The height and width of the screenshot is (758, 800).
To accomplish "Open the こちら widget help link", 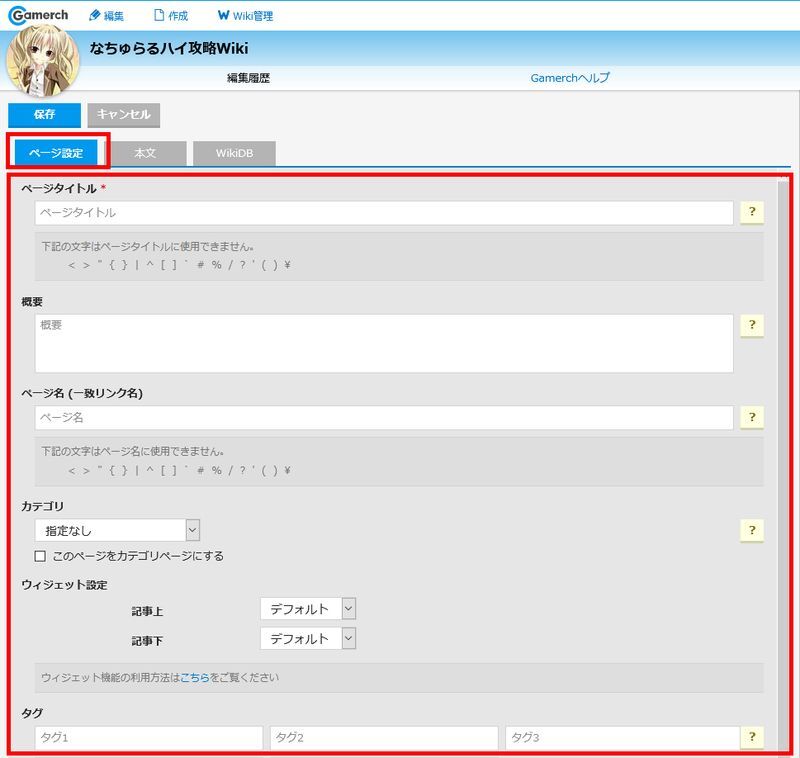I will (x=195, y=677).
